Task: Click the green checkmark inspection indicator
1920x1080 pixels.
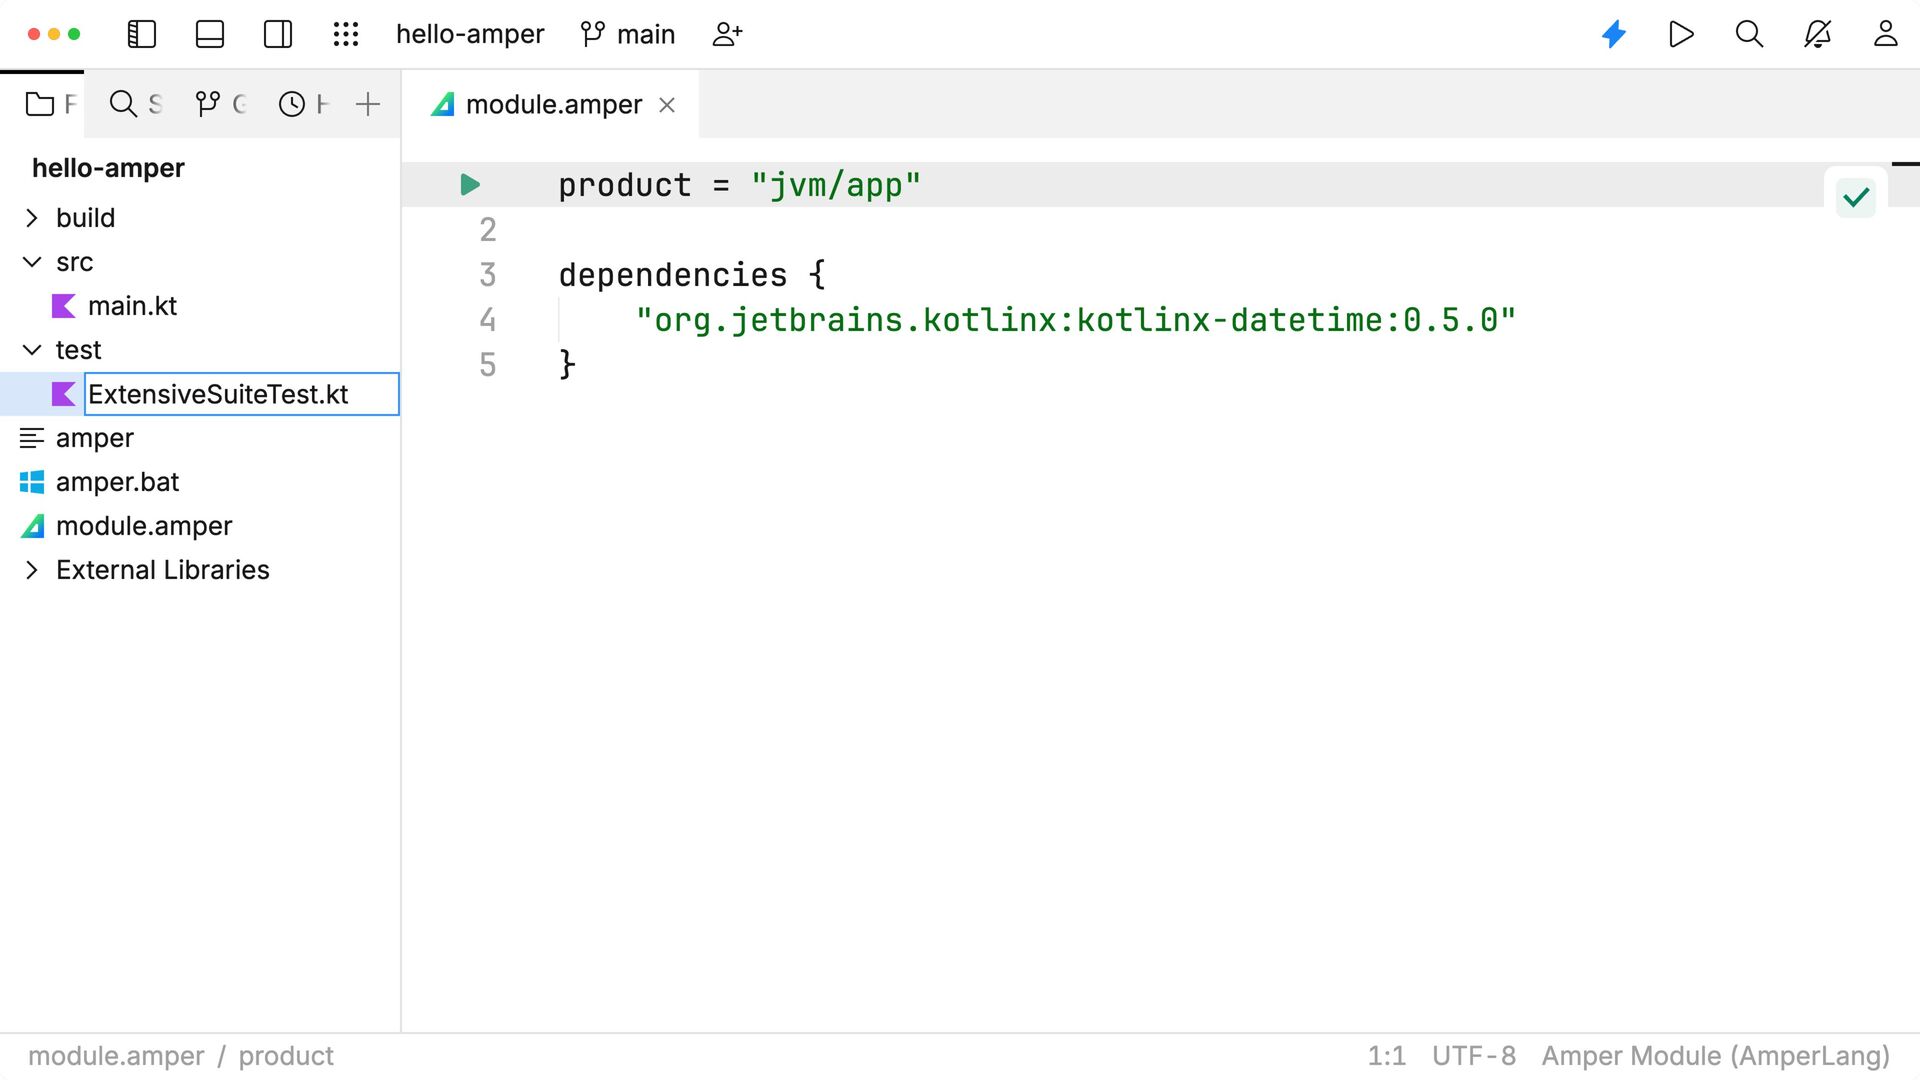Action: [1856, 197]
